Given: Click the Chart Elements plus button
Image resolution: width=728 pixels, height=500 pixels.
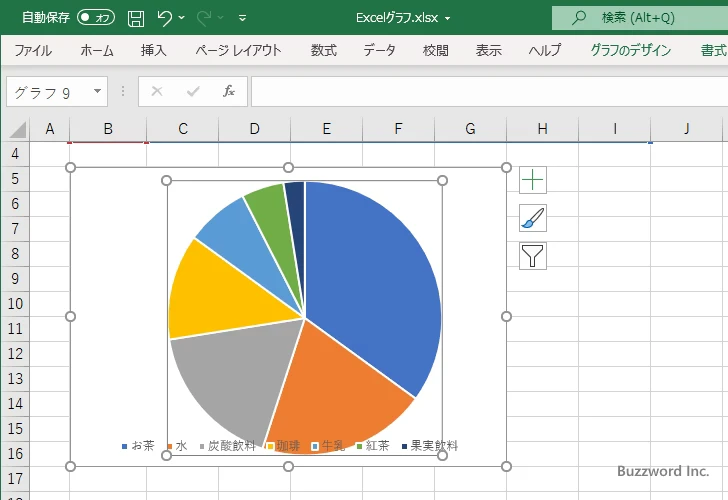Looking at the screenshot, I should click(x=533, y=180).
